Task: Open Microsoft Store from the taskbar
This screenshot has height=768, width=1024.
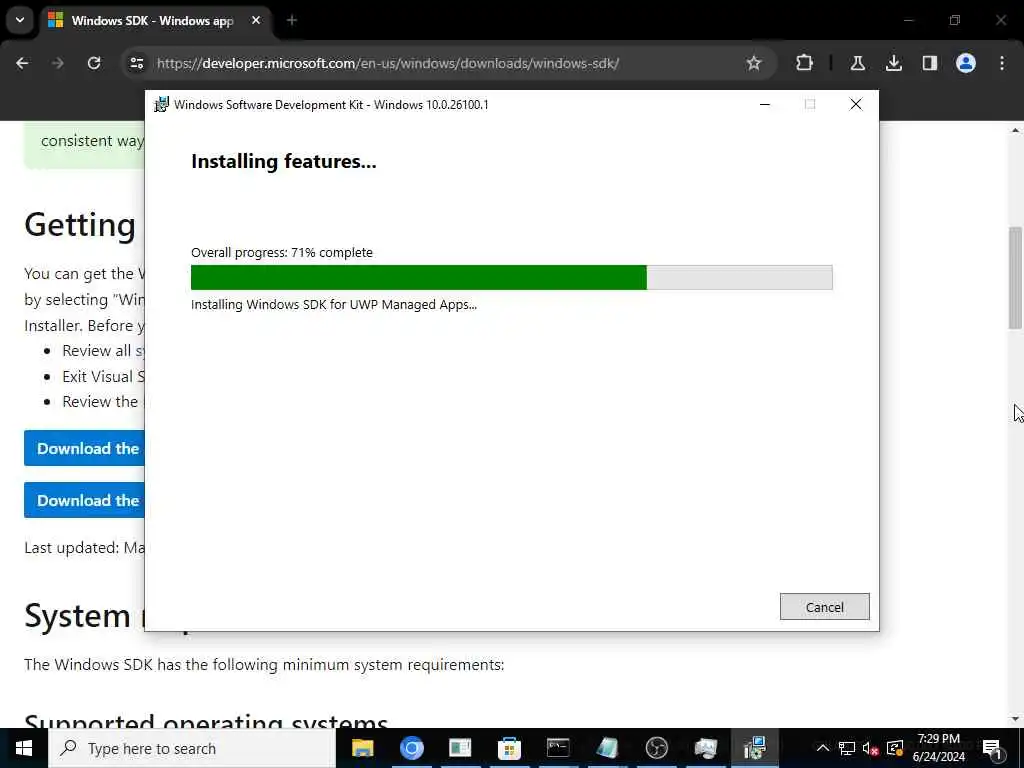Action: click(509, 748)
